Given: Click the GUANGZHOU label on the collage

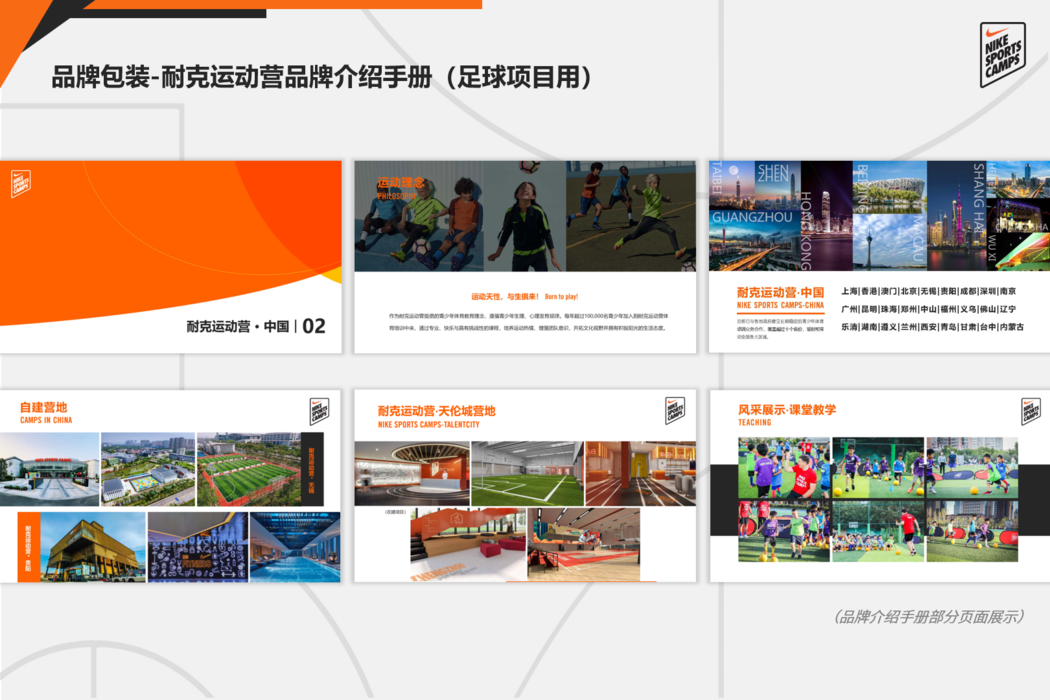Looking at the screenshot, I should point(752,217).
